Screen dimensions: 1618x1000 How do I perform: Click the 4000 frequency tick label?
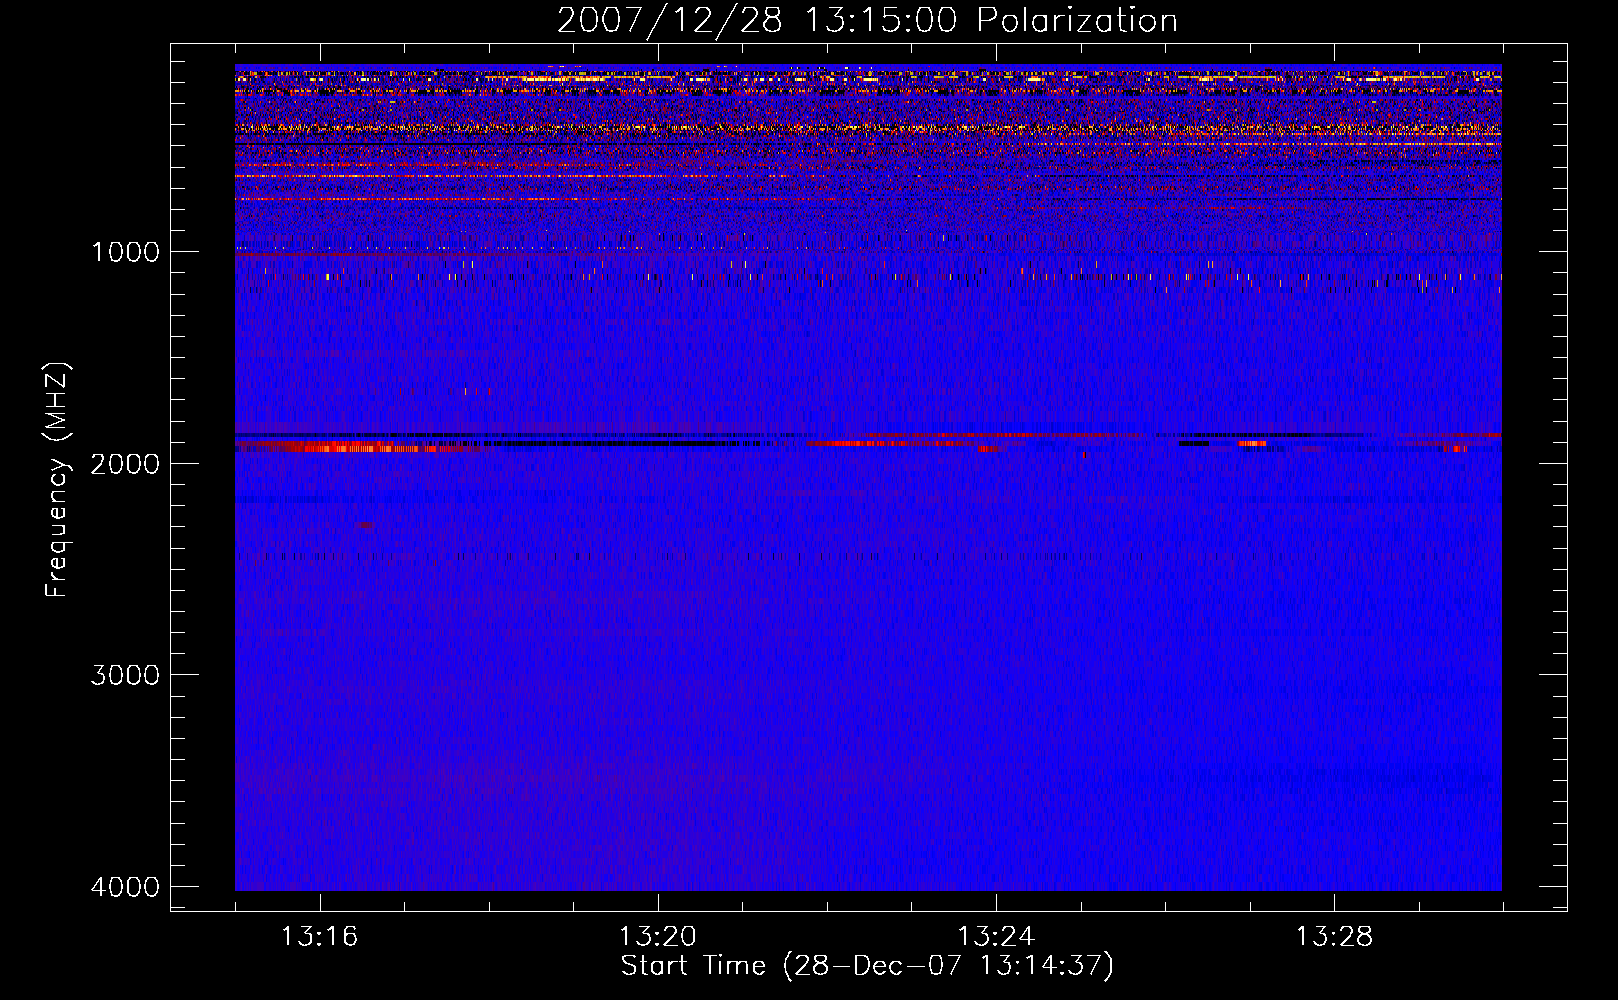pyautogui.click(x=125, y=887)
